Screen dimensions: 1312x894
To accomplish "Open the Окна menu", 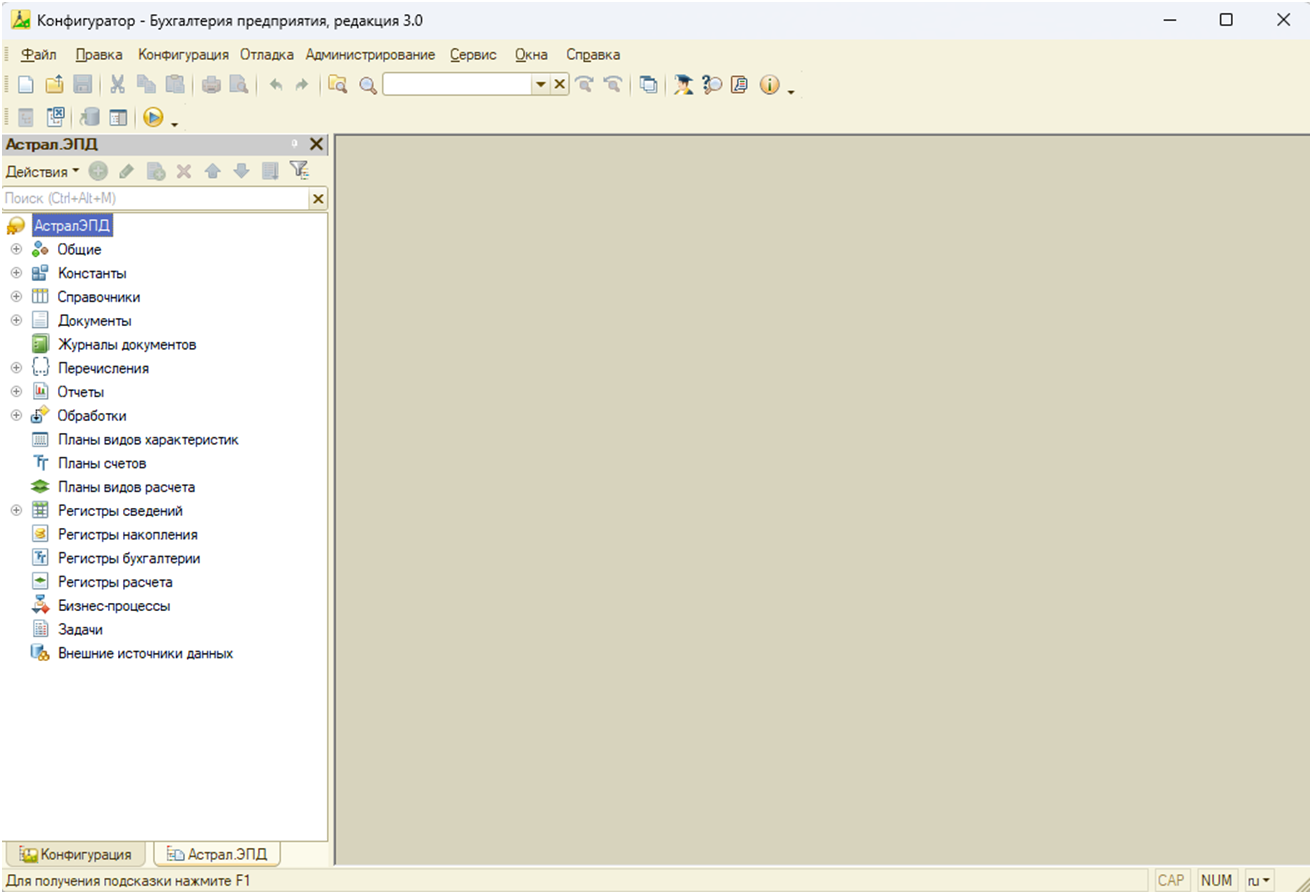I will click(531, 55).
